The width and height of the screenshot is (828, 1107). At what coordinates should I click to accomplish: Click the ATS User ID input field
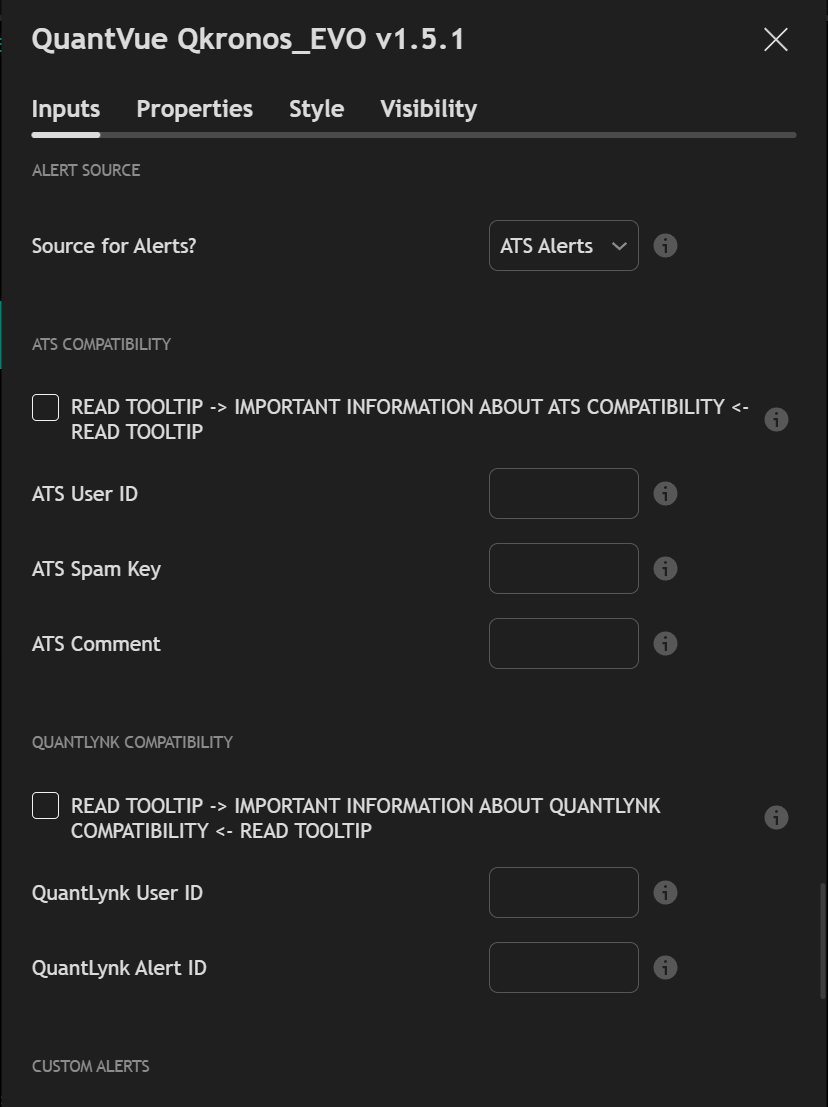click(563, 493)
